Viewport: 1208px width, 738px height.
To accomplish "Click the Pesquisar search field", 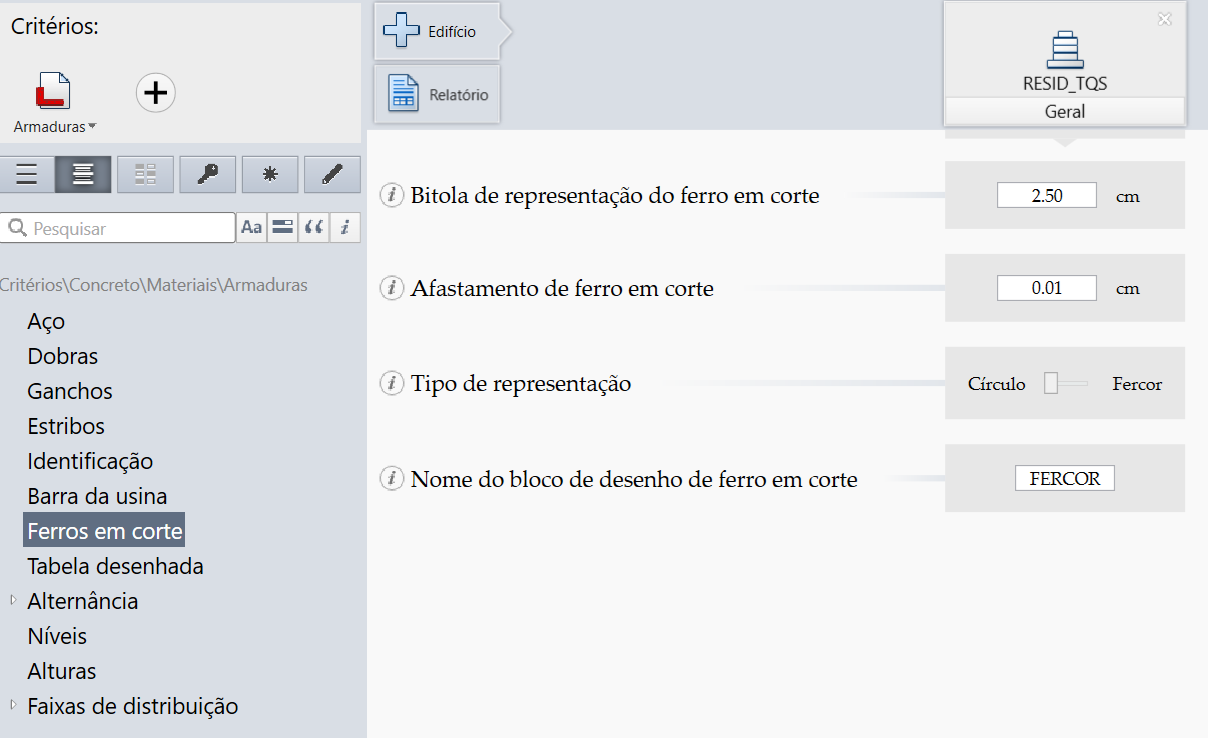I will point(118,228).
